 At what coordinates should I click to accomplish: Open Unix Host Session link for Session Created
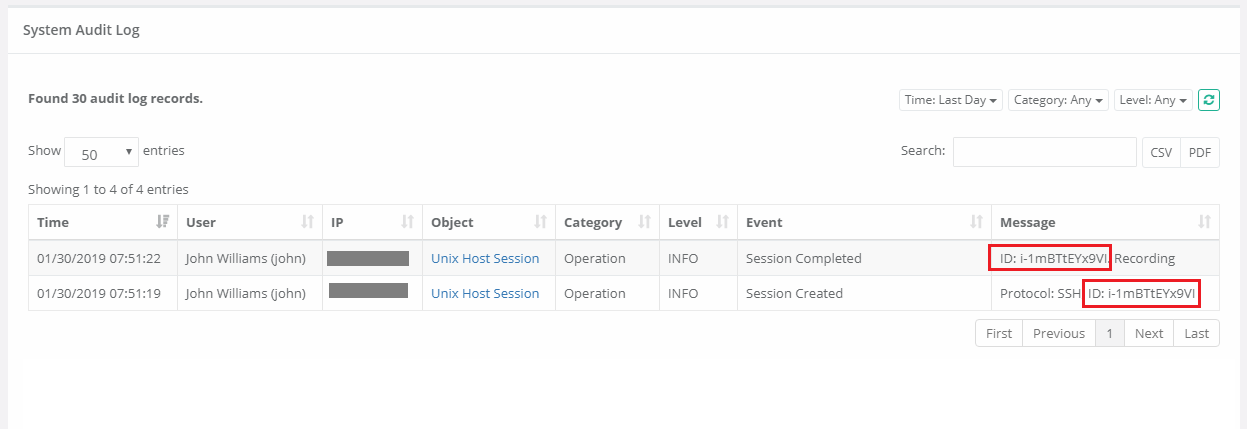coord(485,294)
